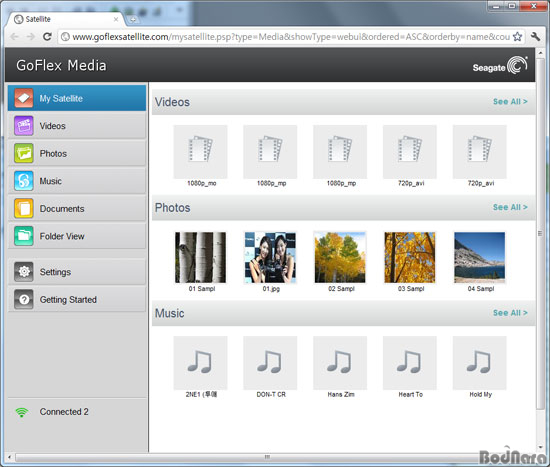
Task: Open Photos section in the sidebar
Action: (77, 153)
